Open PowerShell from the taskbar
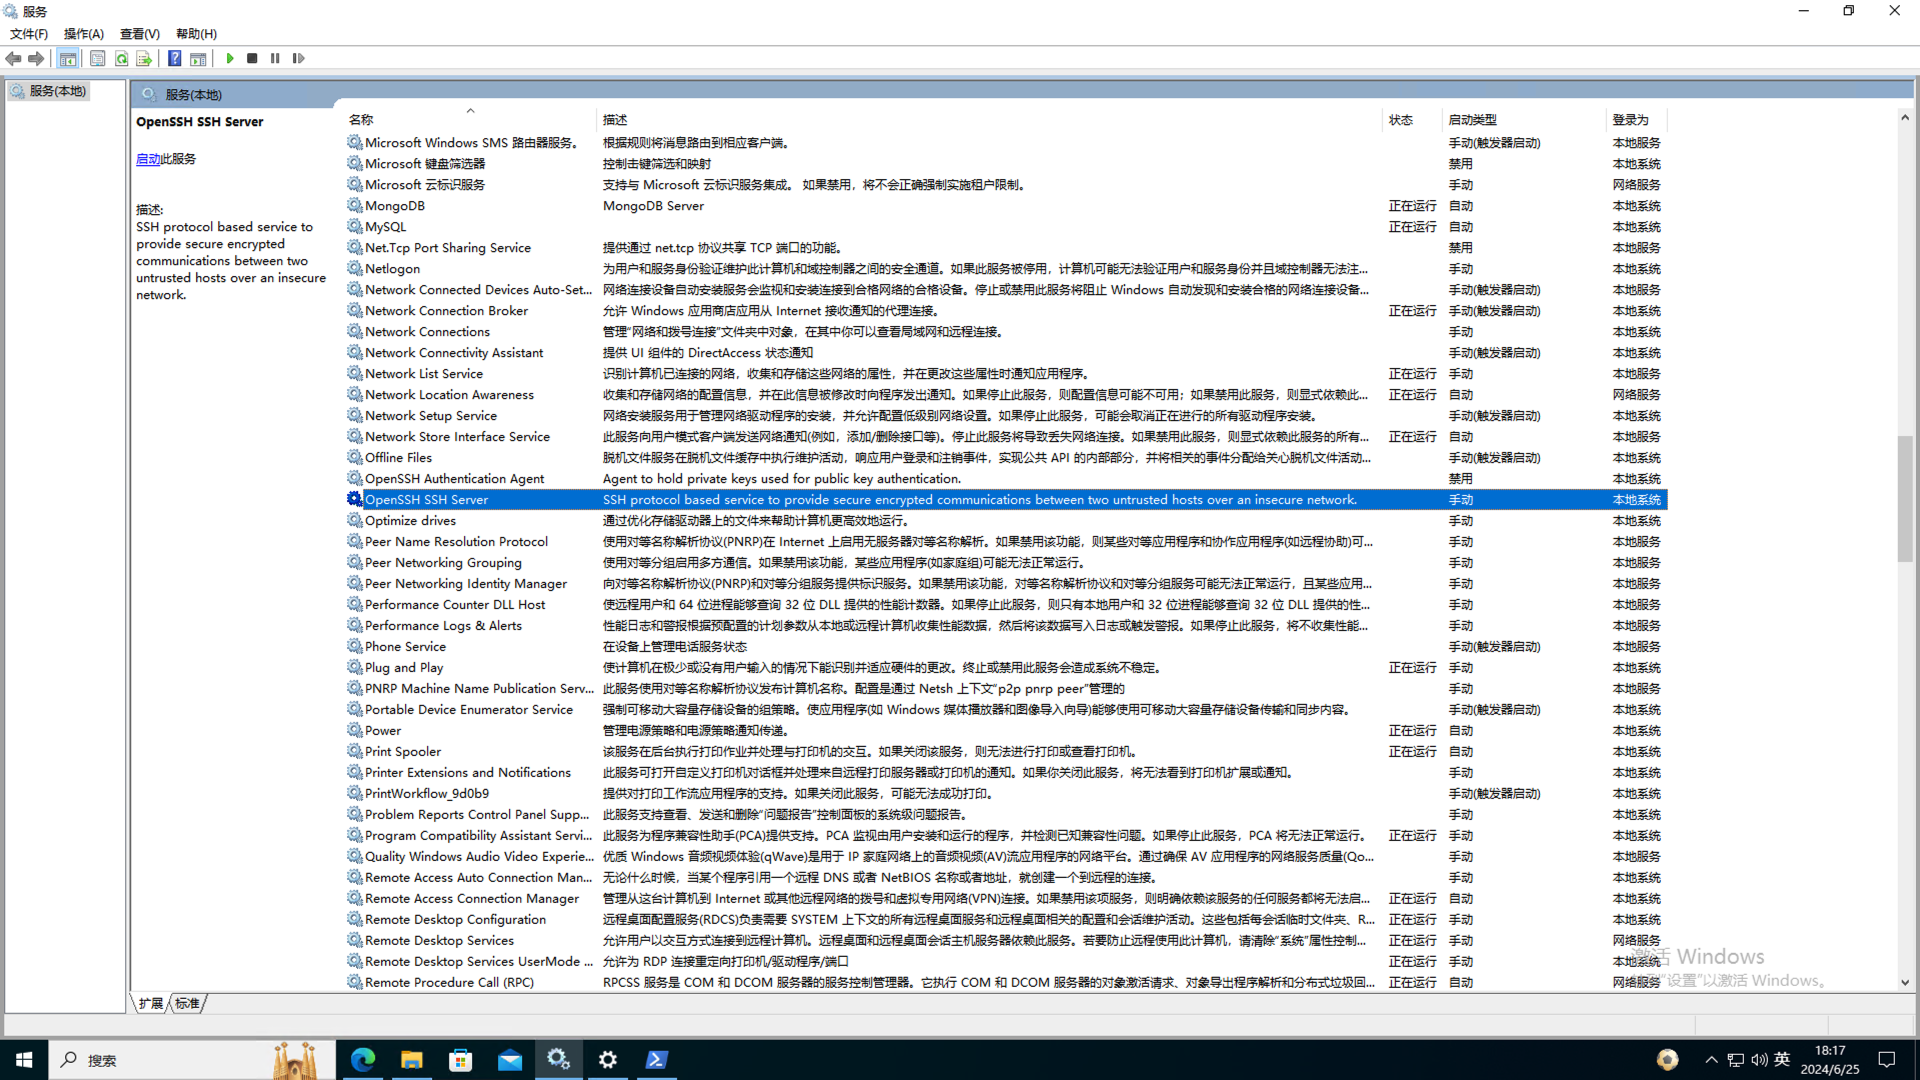 pos(657,1060)
